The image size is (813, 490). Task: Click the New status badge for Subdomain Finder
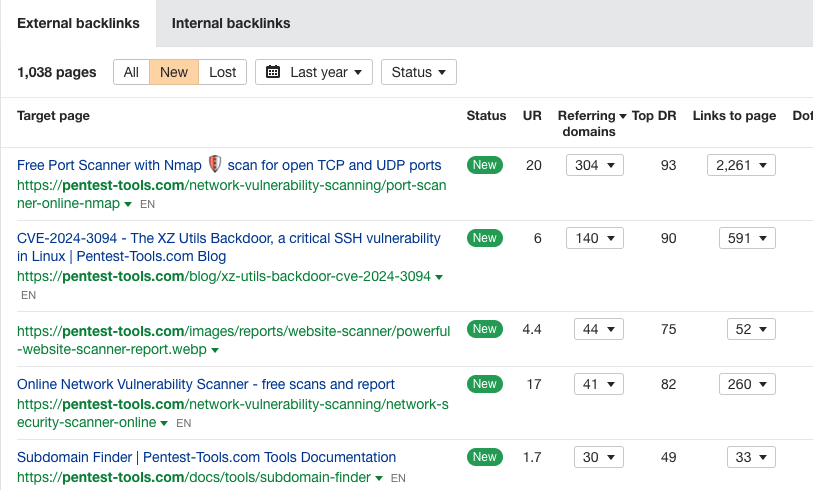(485, 457)
